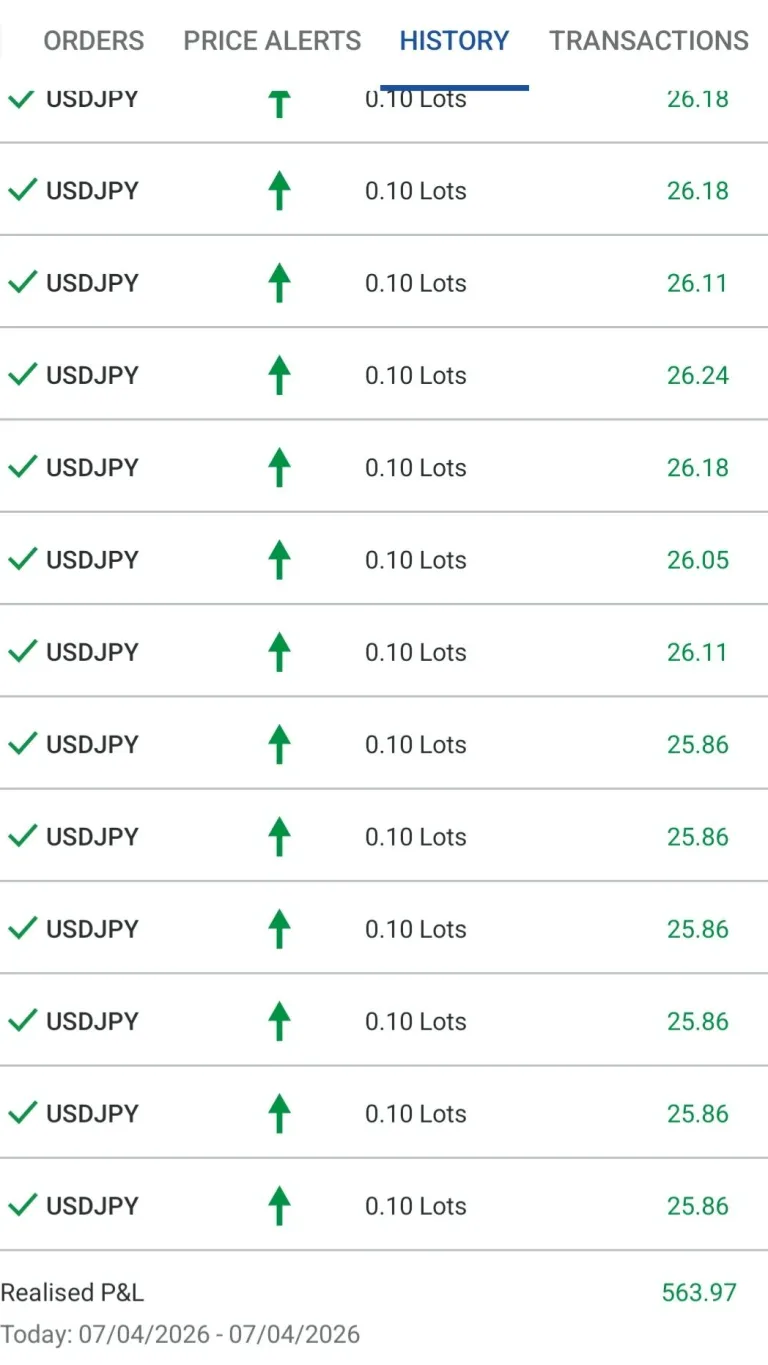The width and height of the screenshot is (768, 1365).
Task: Click the up arrow in the bottom-most USDJPY row
Action: [x=280, y=1206]
